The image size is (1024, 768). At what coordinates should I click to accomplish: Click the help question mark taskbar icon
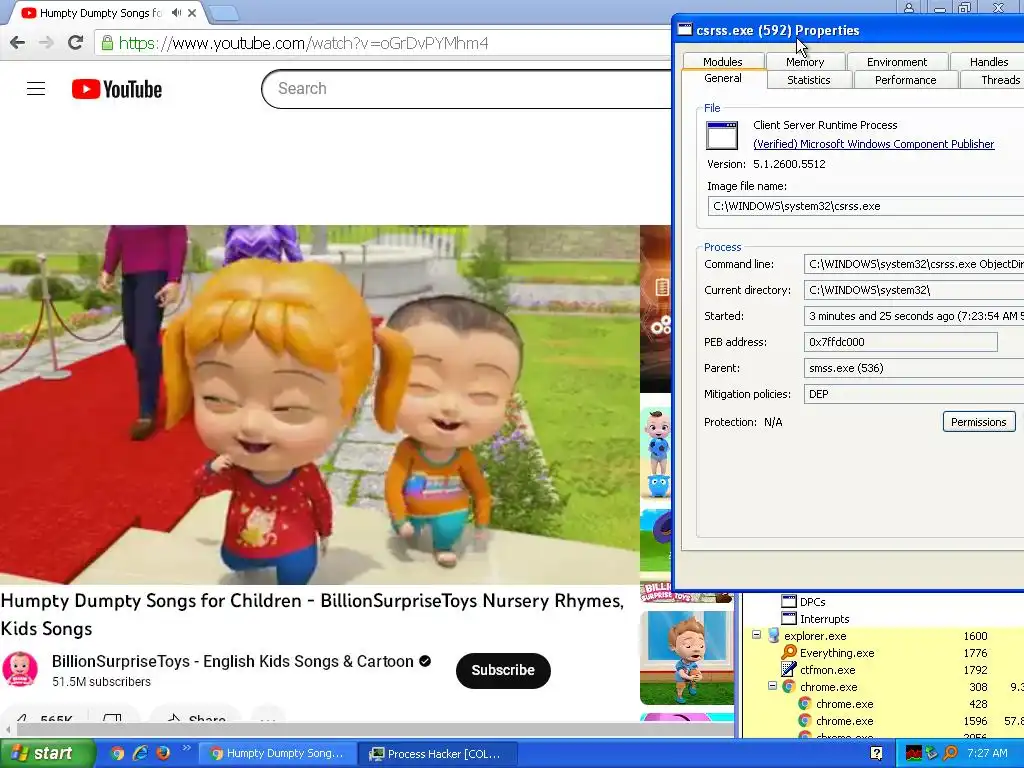(x=876, y=753)
